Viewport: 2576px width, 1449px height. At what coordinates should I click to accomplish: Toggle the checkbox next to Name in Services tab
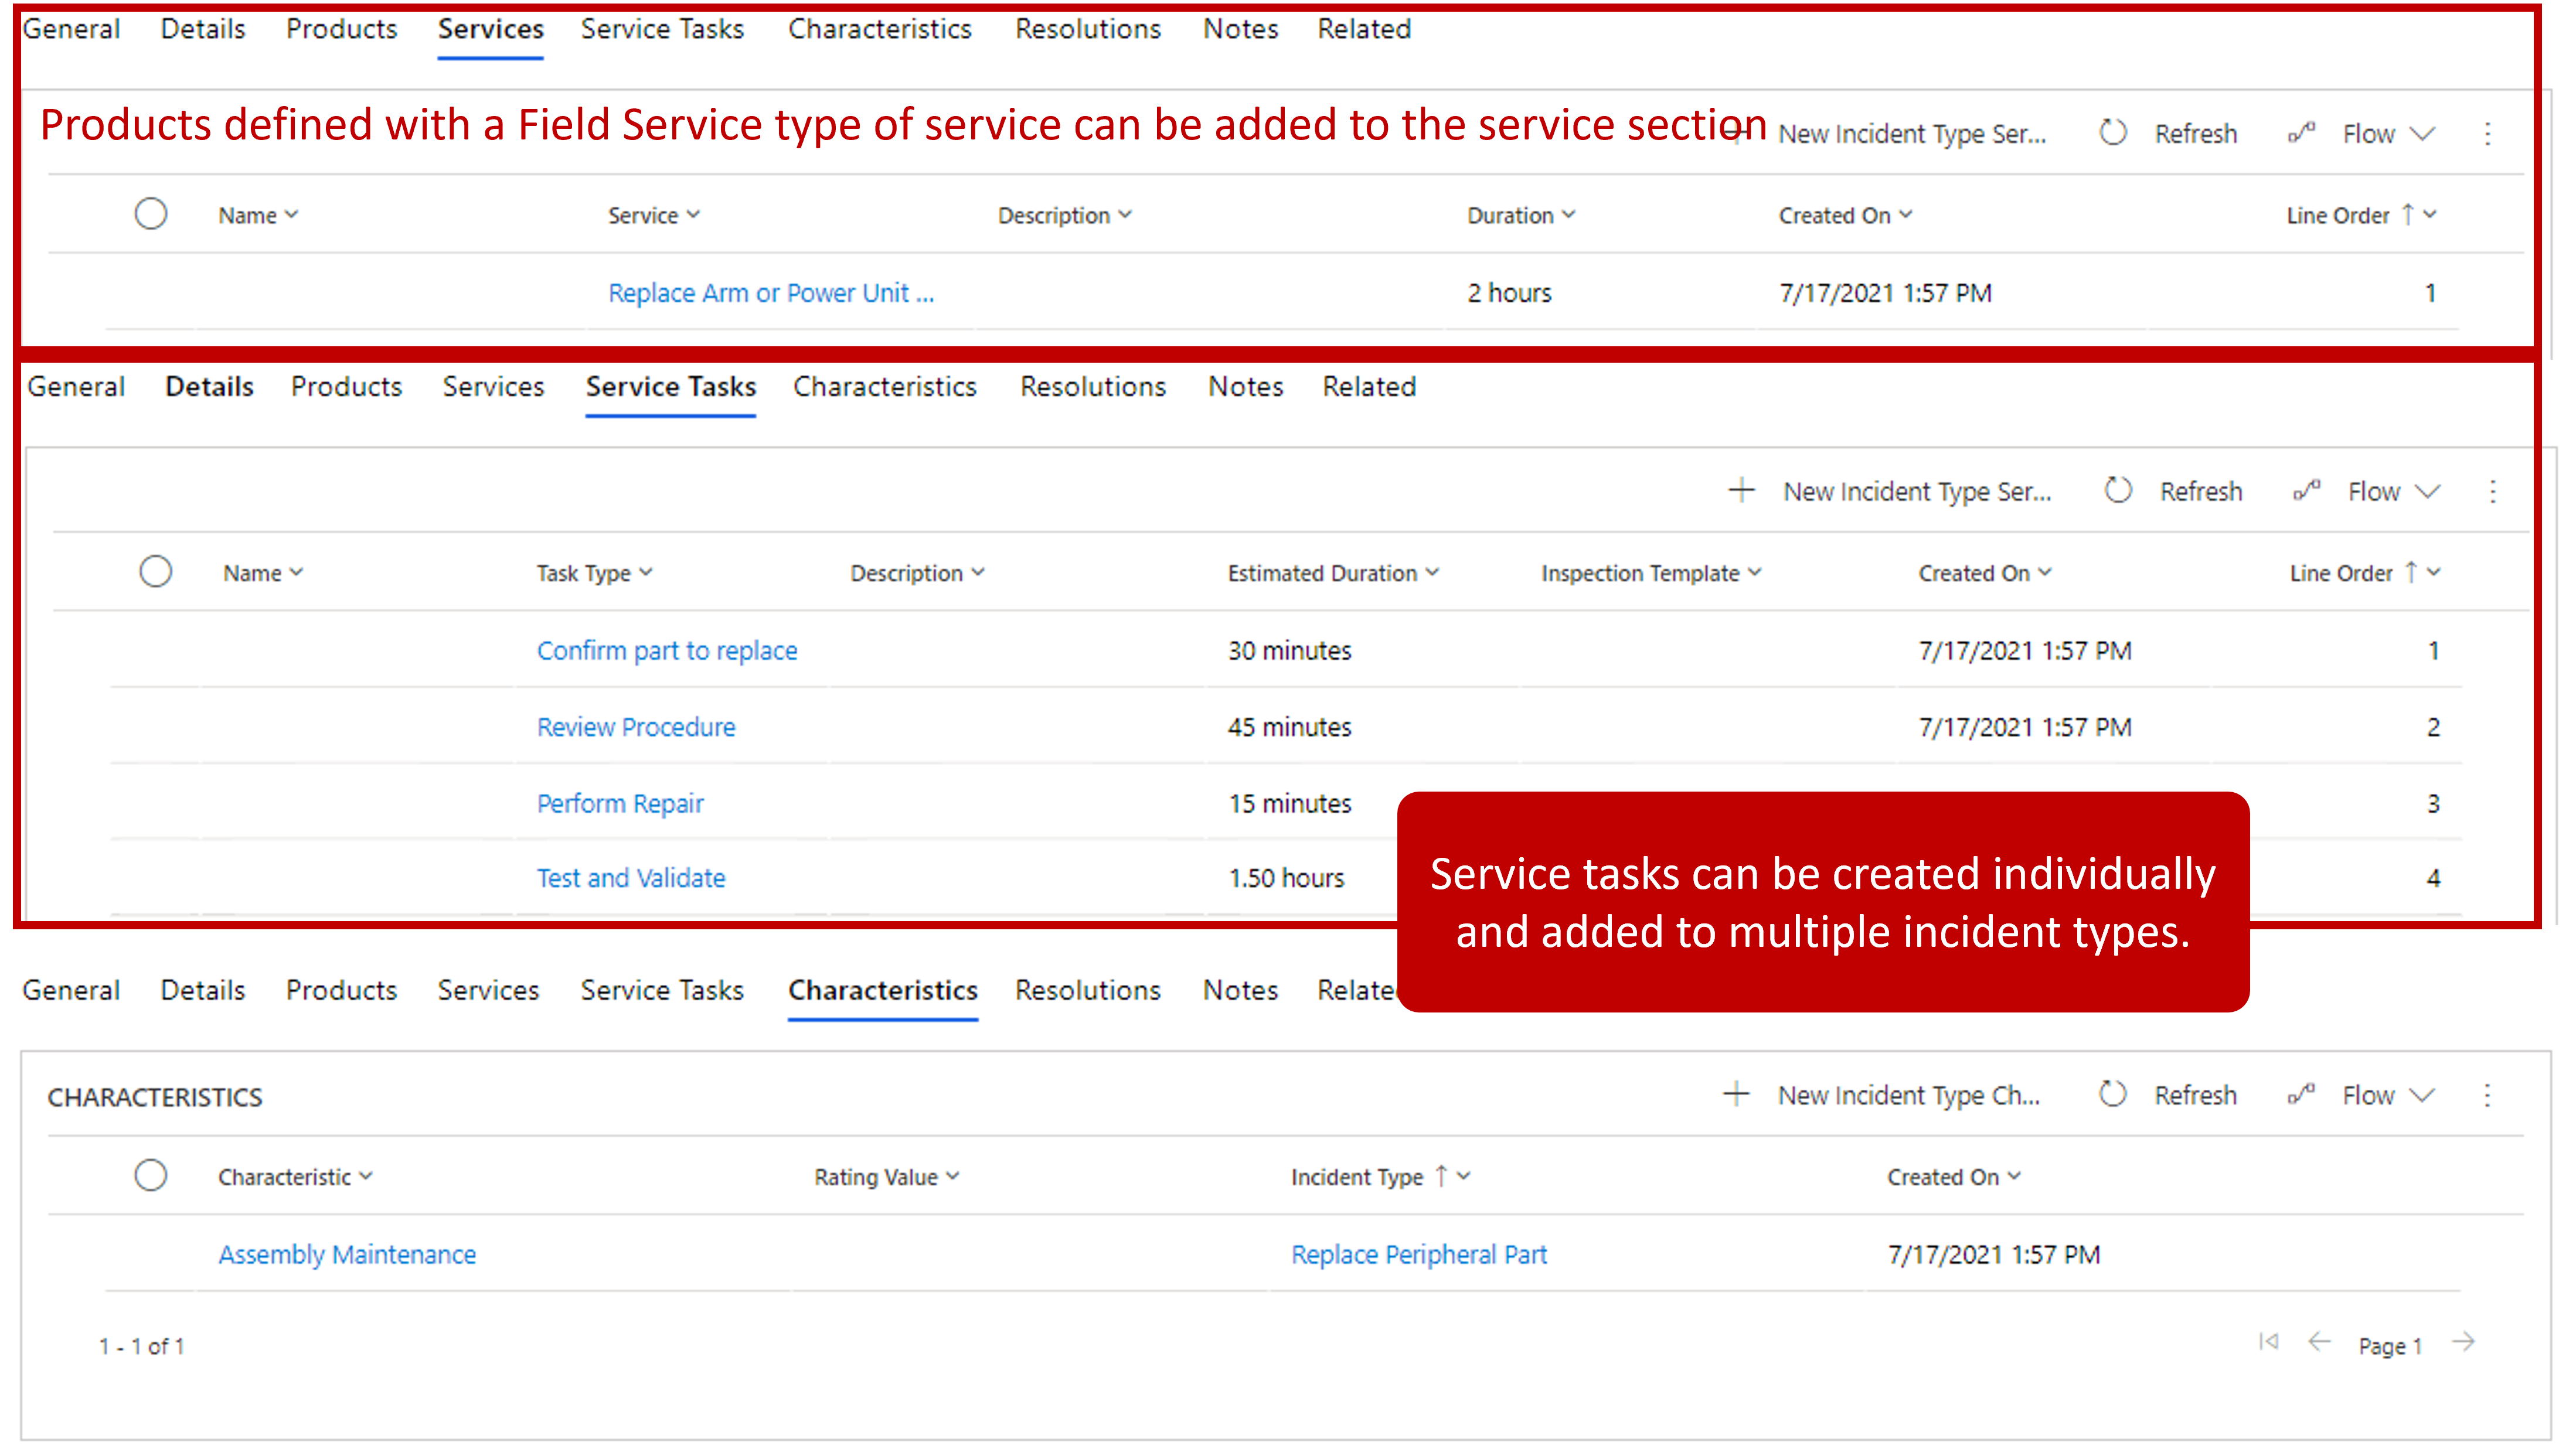point(151,214)
